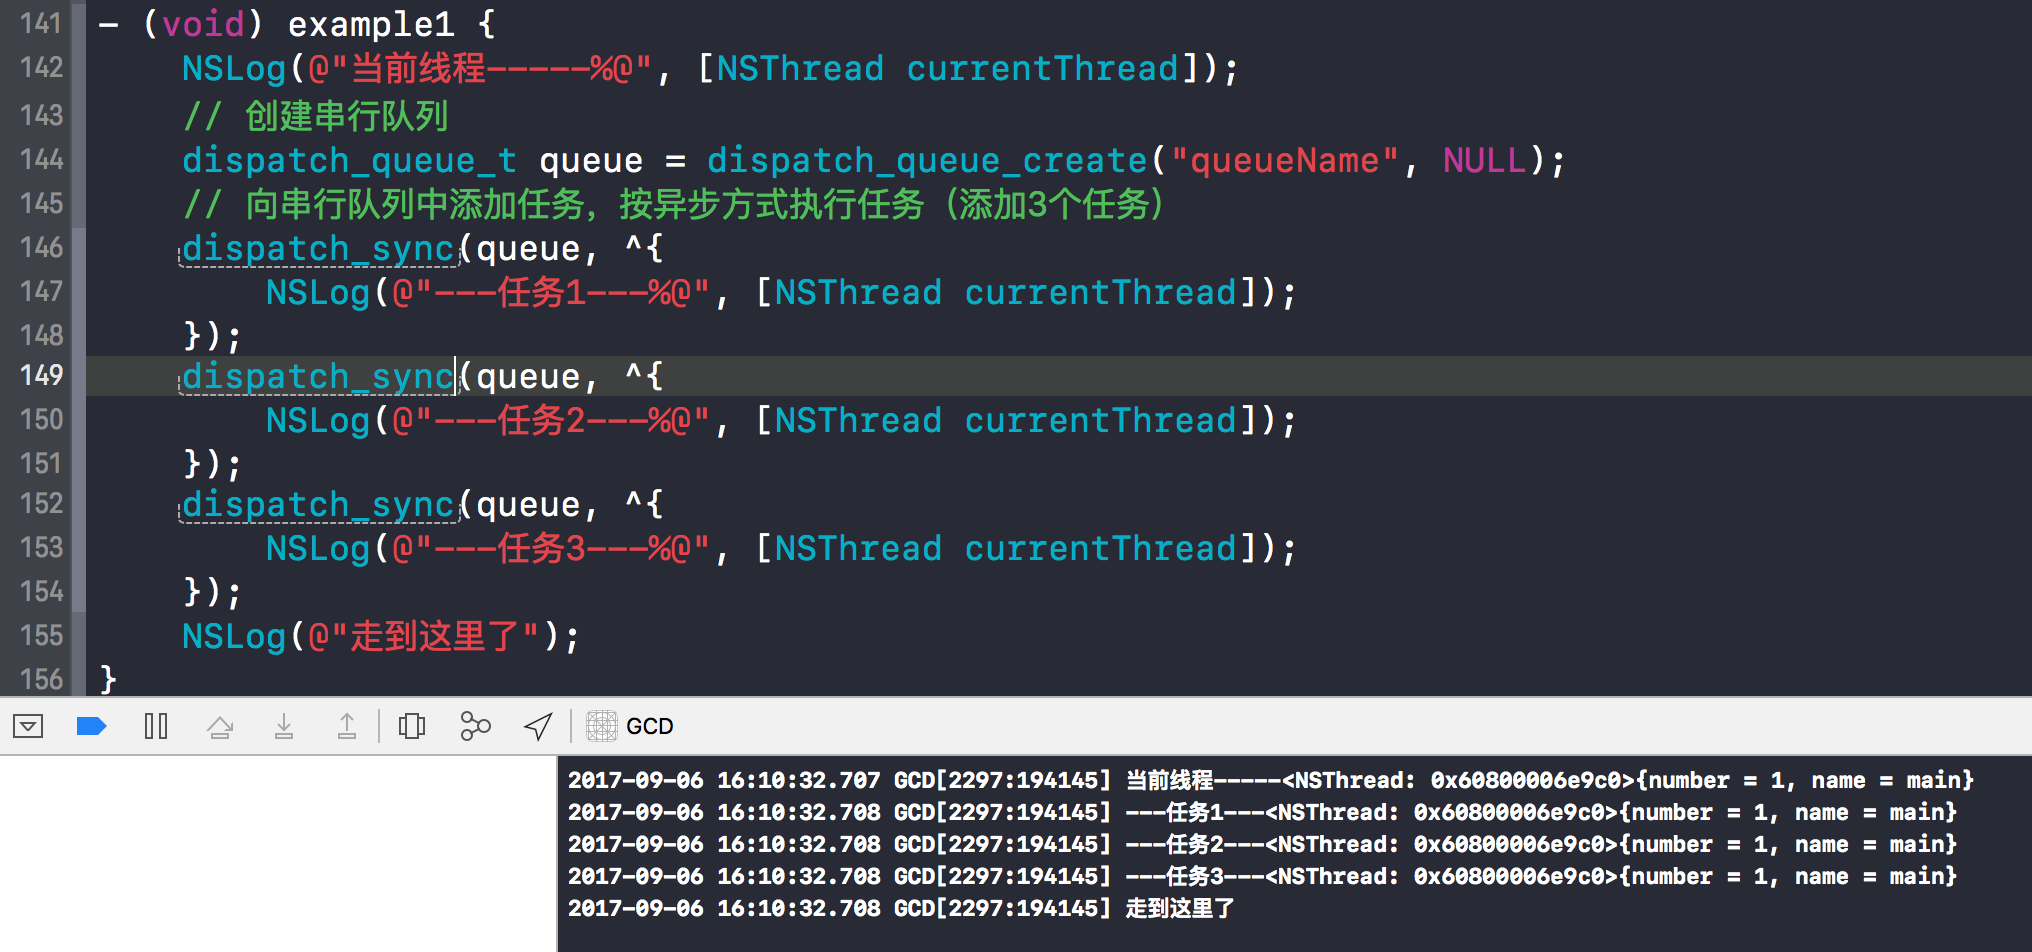Click console line 走到这里了
Screen dimensions: 2032x952
(x=901, y=908)
